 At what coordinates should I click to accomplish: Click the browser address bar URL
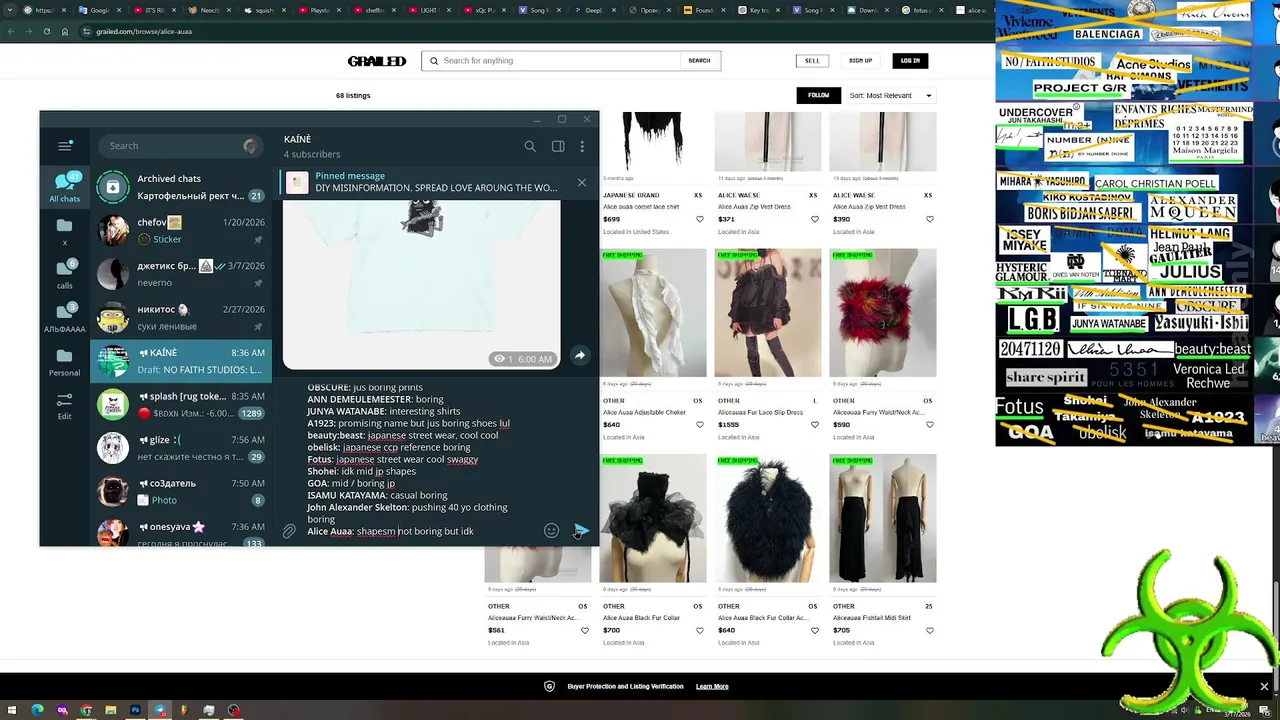click(x=144, y=32)
